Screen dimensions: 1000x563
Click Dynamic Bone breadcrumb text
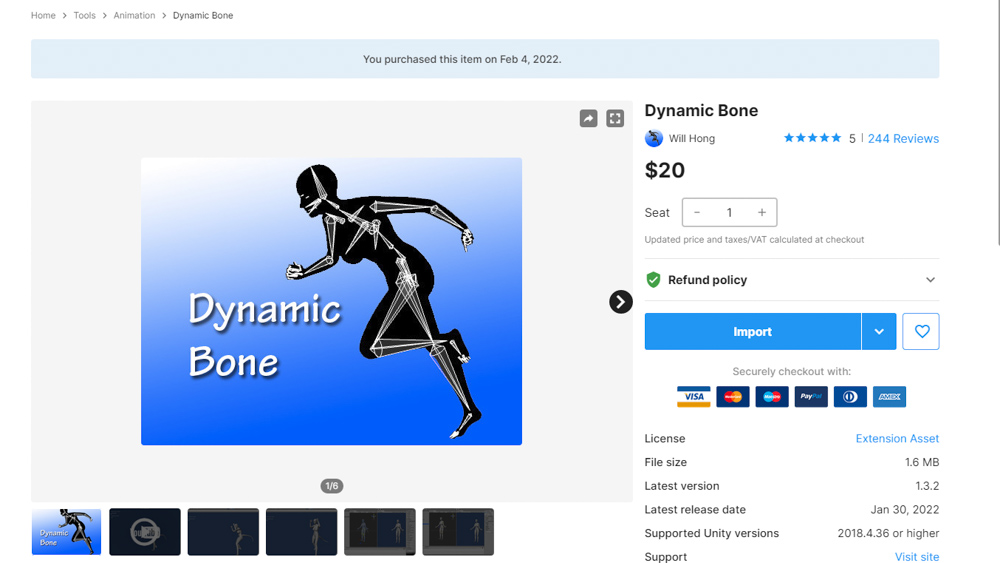coord(203,15)
